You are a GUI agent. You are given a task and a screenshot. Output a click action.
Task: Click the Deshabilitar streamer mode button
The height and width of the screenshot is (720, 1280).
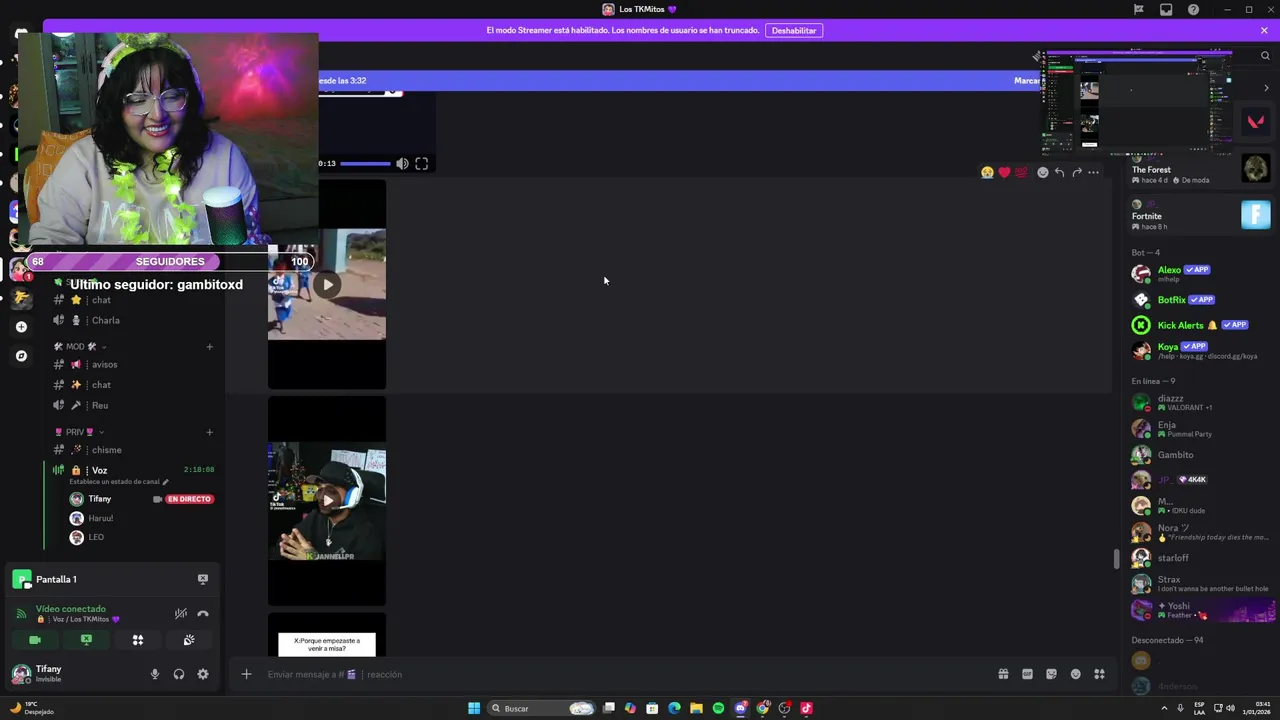[x=794, y=31]
